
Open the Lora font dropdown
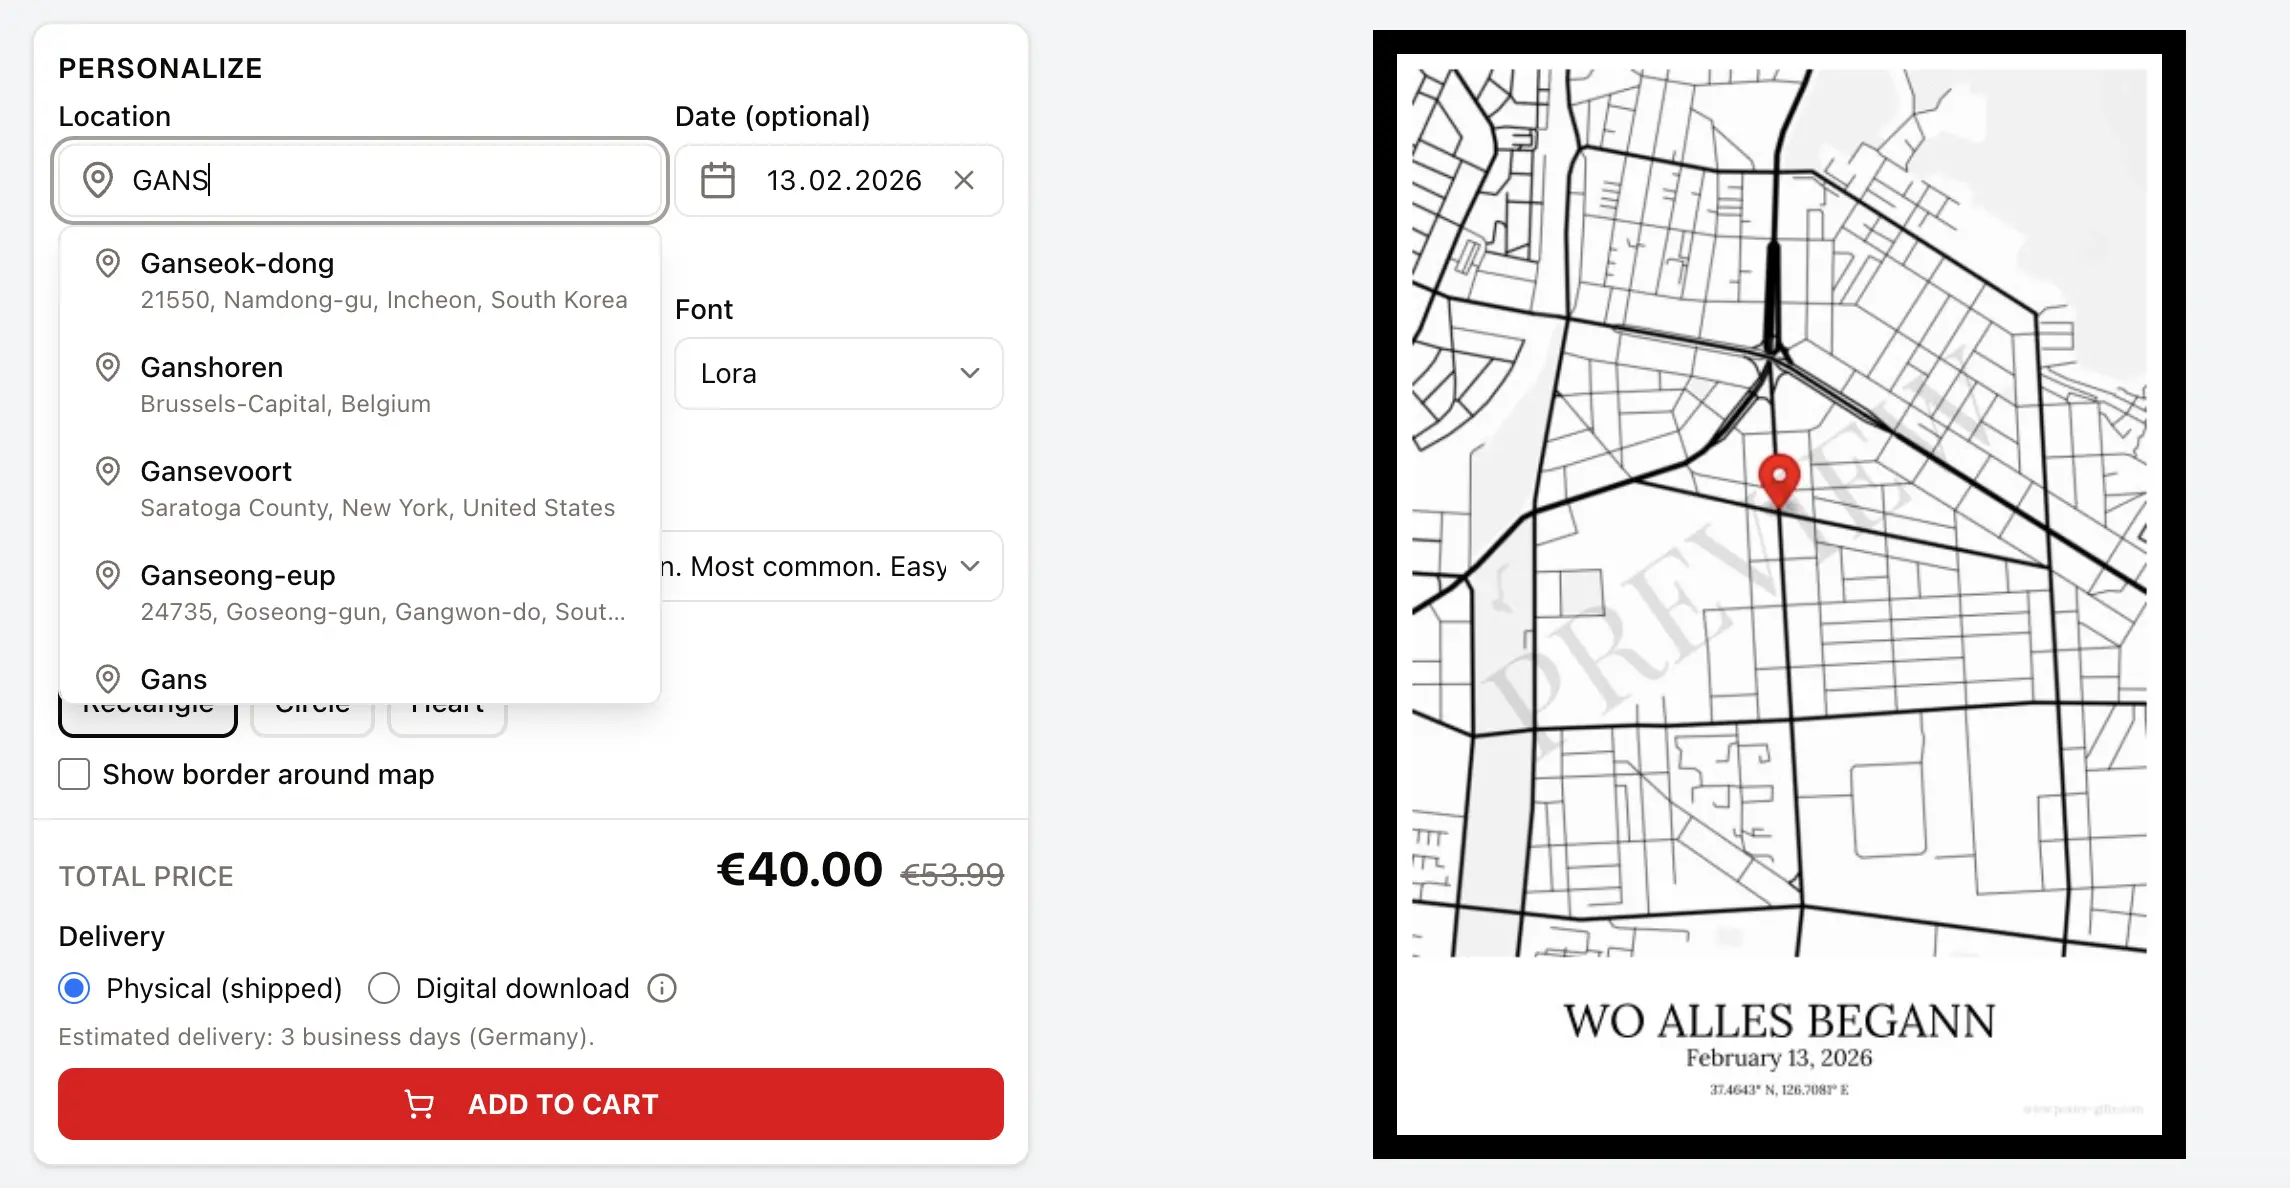[838, 373]
